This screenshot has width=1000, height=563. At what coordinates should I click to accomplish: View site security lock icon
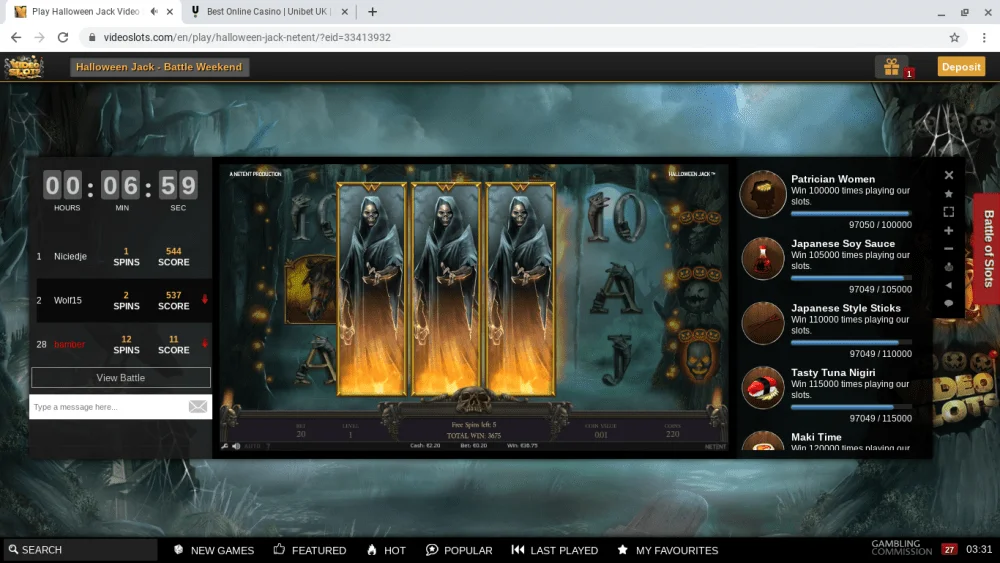tap(92, 38)
